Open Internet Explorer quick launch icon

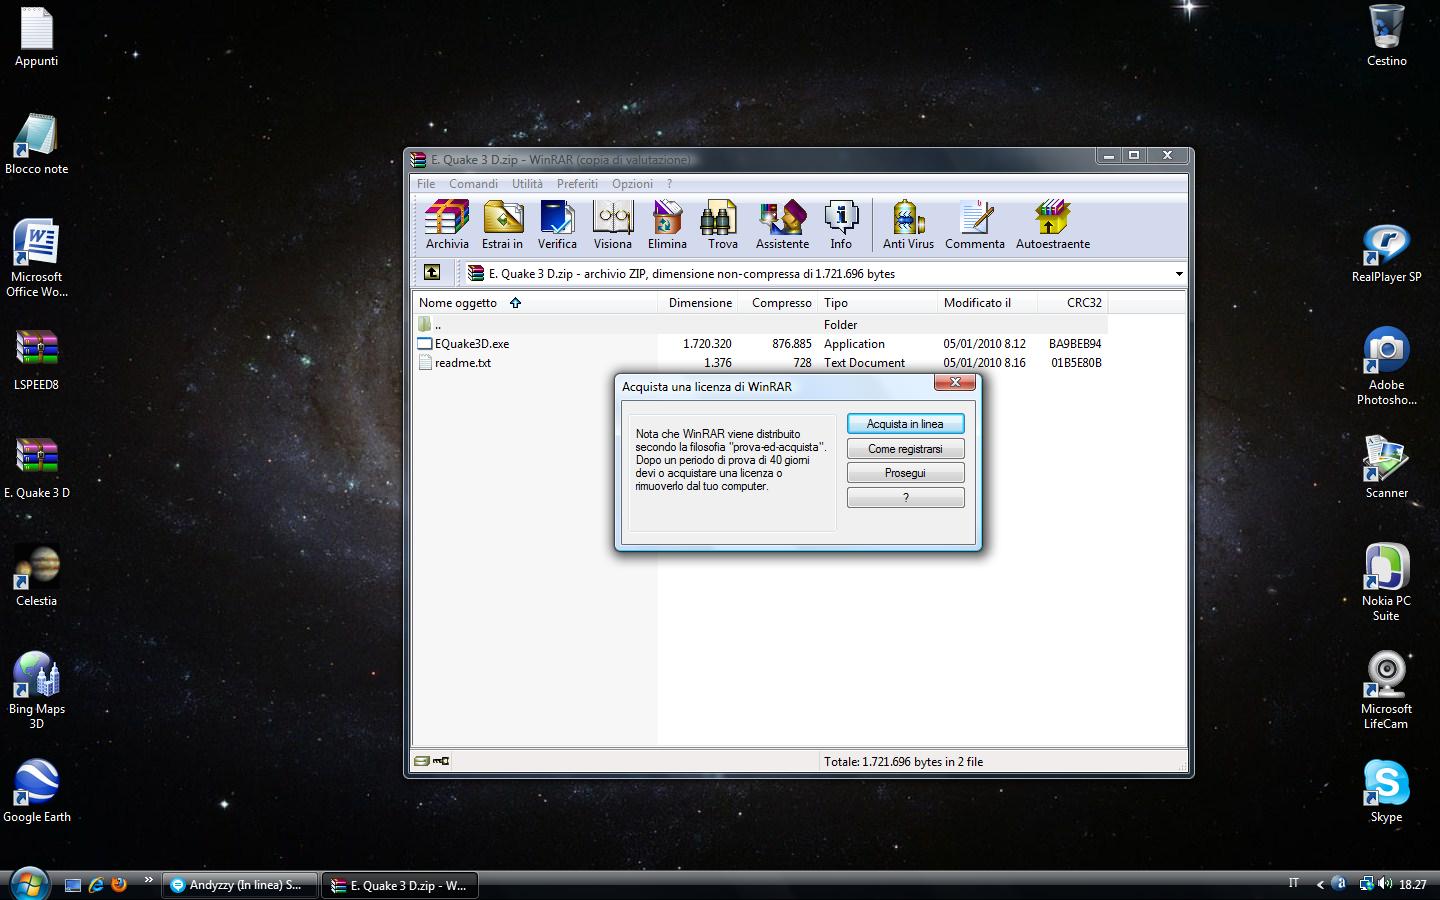pyautogui.click(x=96, y=885)
